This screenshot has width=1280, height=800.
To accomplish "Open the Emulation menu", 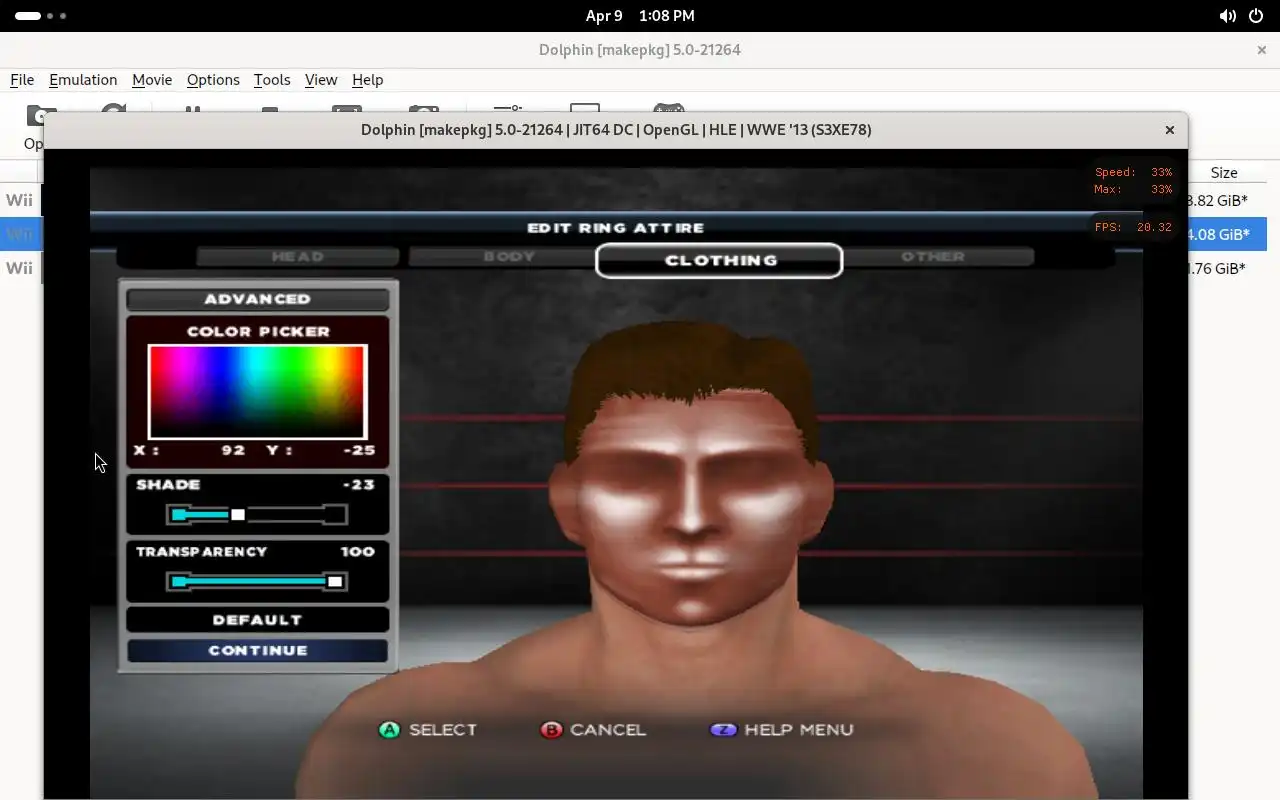I will pos(83,80).
